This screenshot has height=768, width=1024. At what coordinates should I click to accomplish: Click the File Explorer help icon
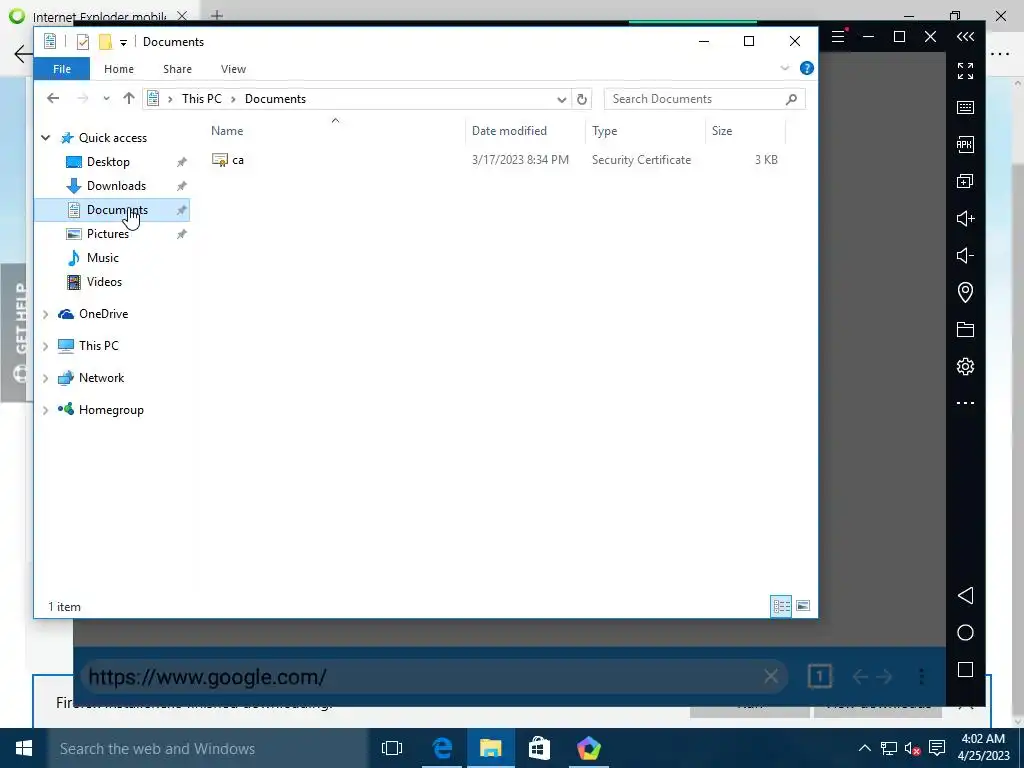click(x=807, y=69)
